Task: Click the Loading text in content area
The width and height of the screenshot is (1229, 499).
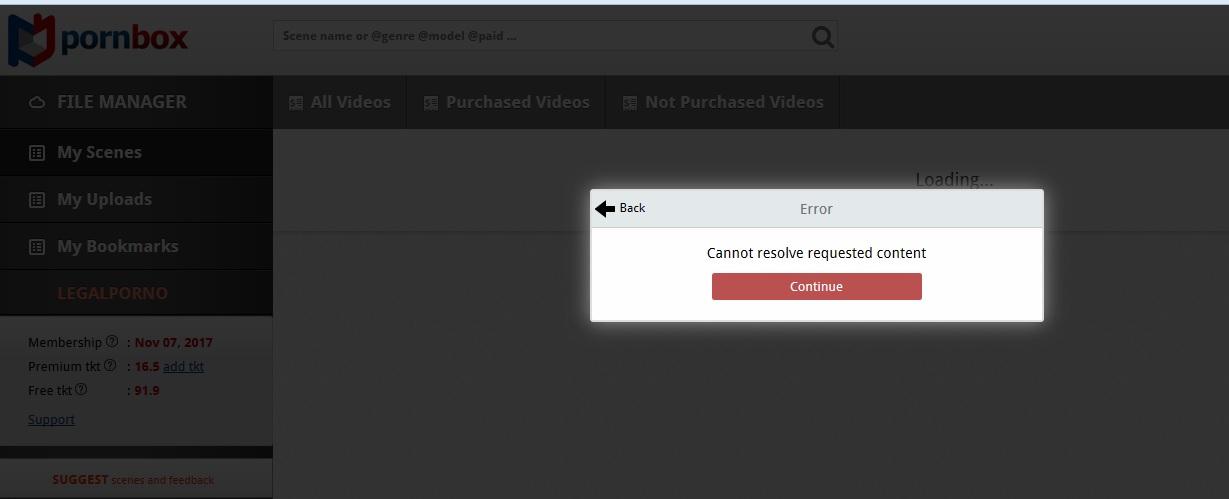Action: pyautogui.click(x=954, y=180)
